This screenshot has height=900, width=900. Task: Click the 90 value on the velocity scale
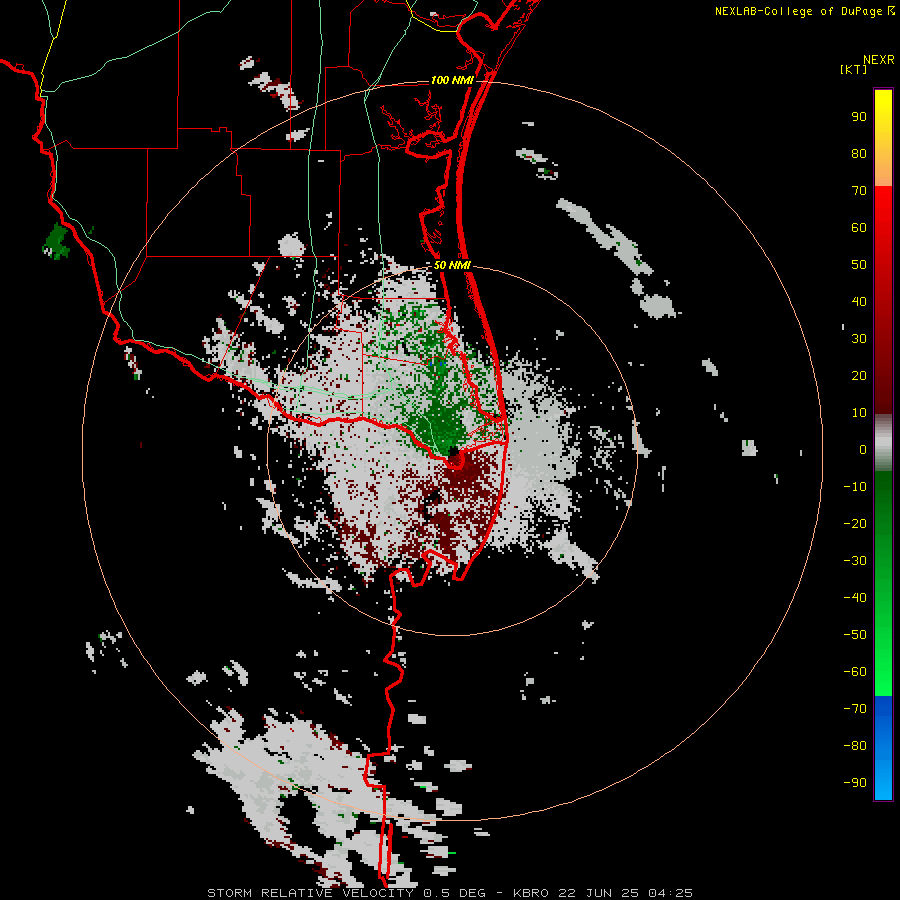pos(859,117)
